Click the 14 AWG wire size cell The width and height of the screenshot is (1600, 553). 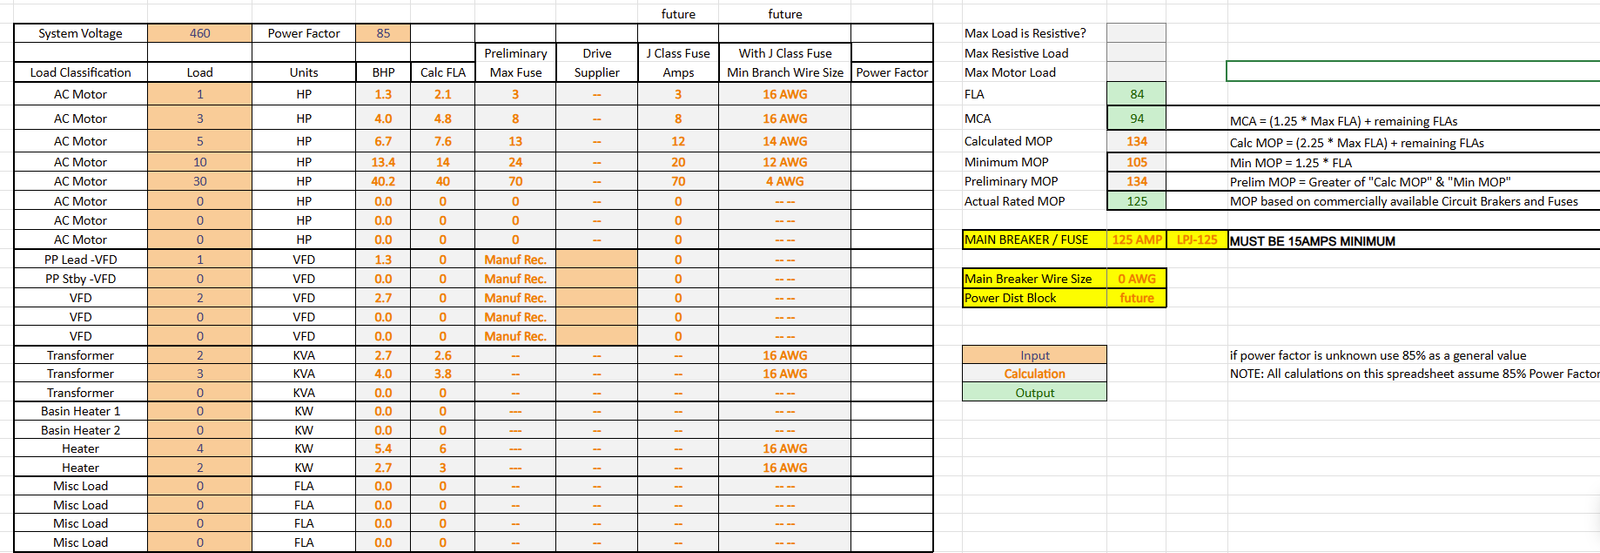click(x=785, y=141)
